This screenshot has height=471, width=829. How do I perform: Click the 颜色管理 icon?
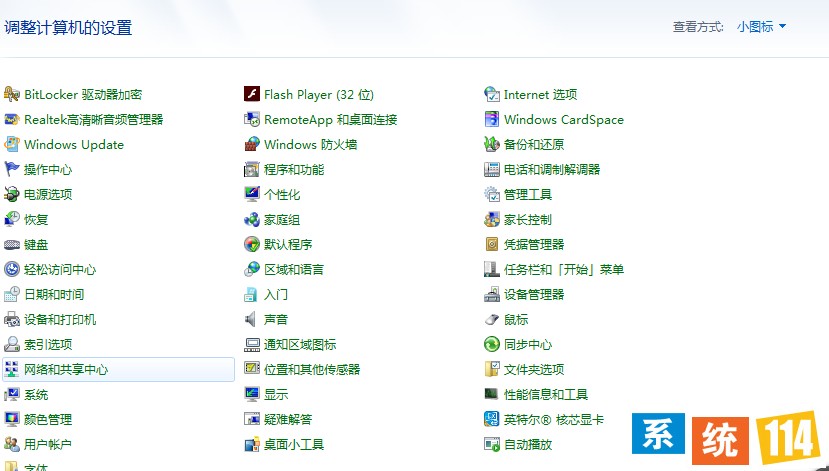[12, 419]
